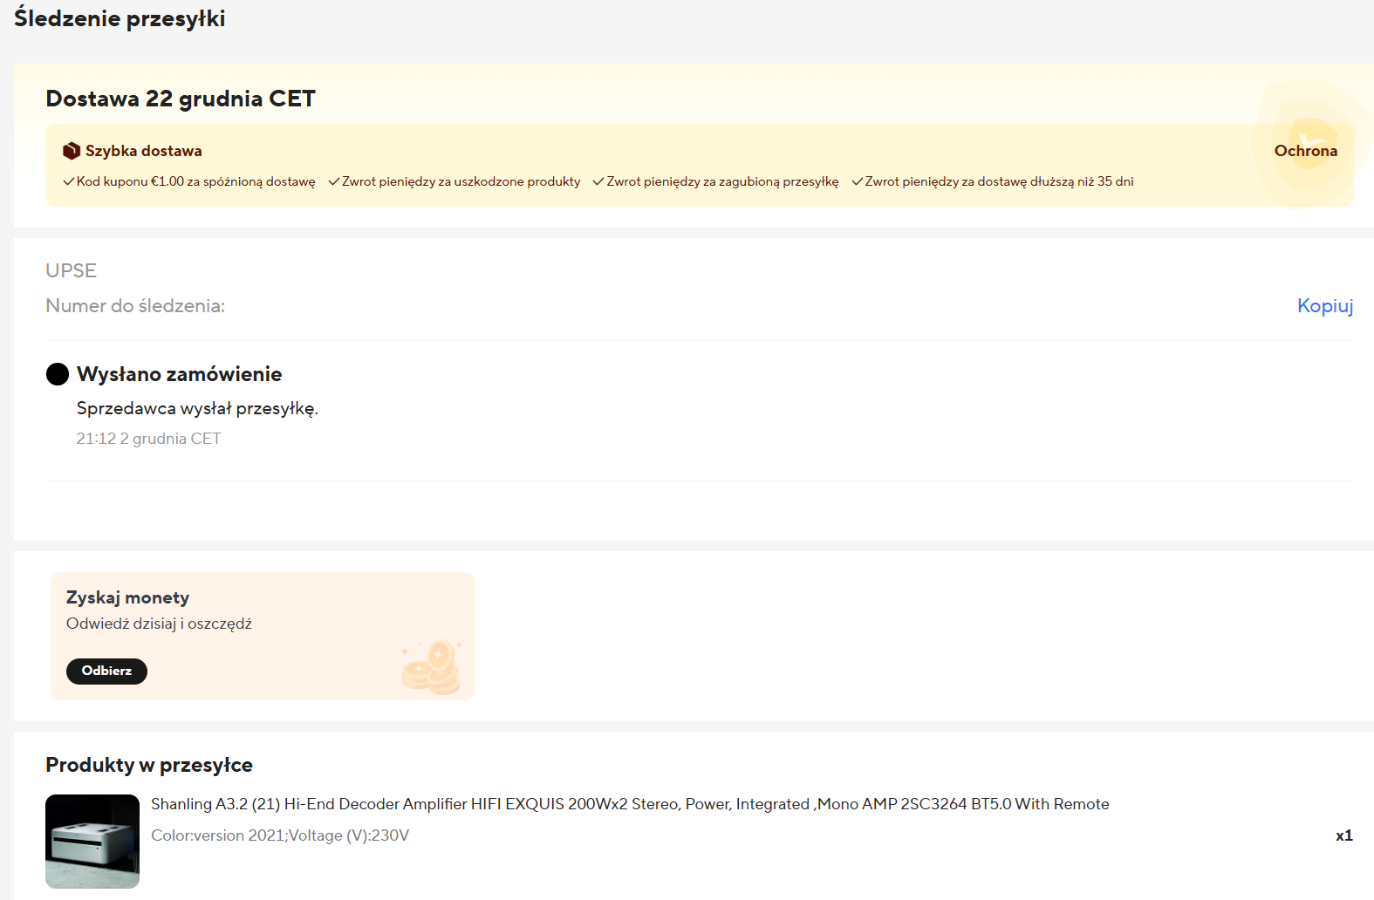Click the Wysłano zamówienie status heading
This screenshot has width=1374, height=900.
180,374
